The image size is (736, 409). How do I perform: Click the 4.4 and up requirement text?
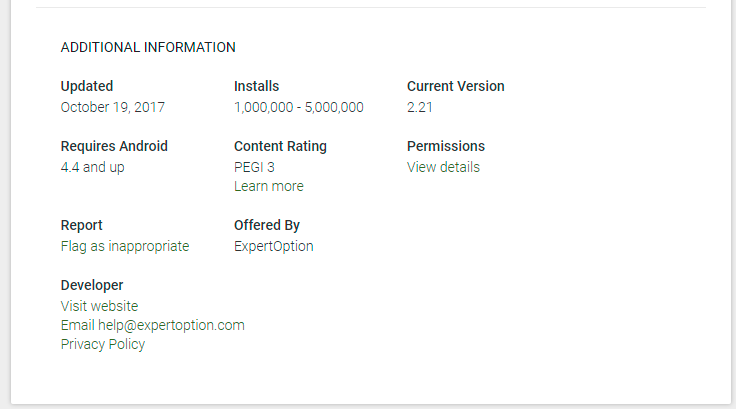point(92,168)
